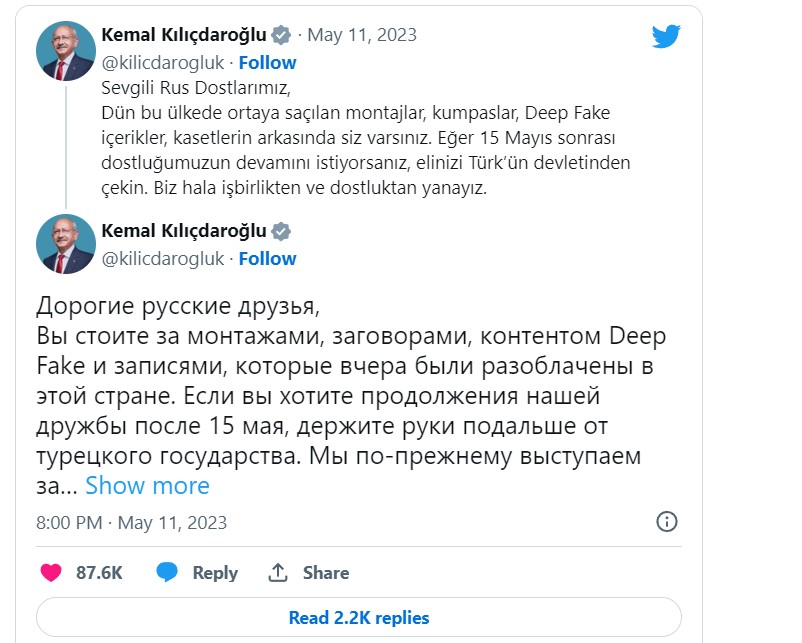This screenshot has height=643, width=802.
Task: Click @kilicdarogluk handle in lower tweet
Action: point(163,258)
